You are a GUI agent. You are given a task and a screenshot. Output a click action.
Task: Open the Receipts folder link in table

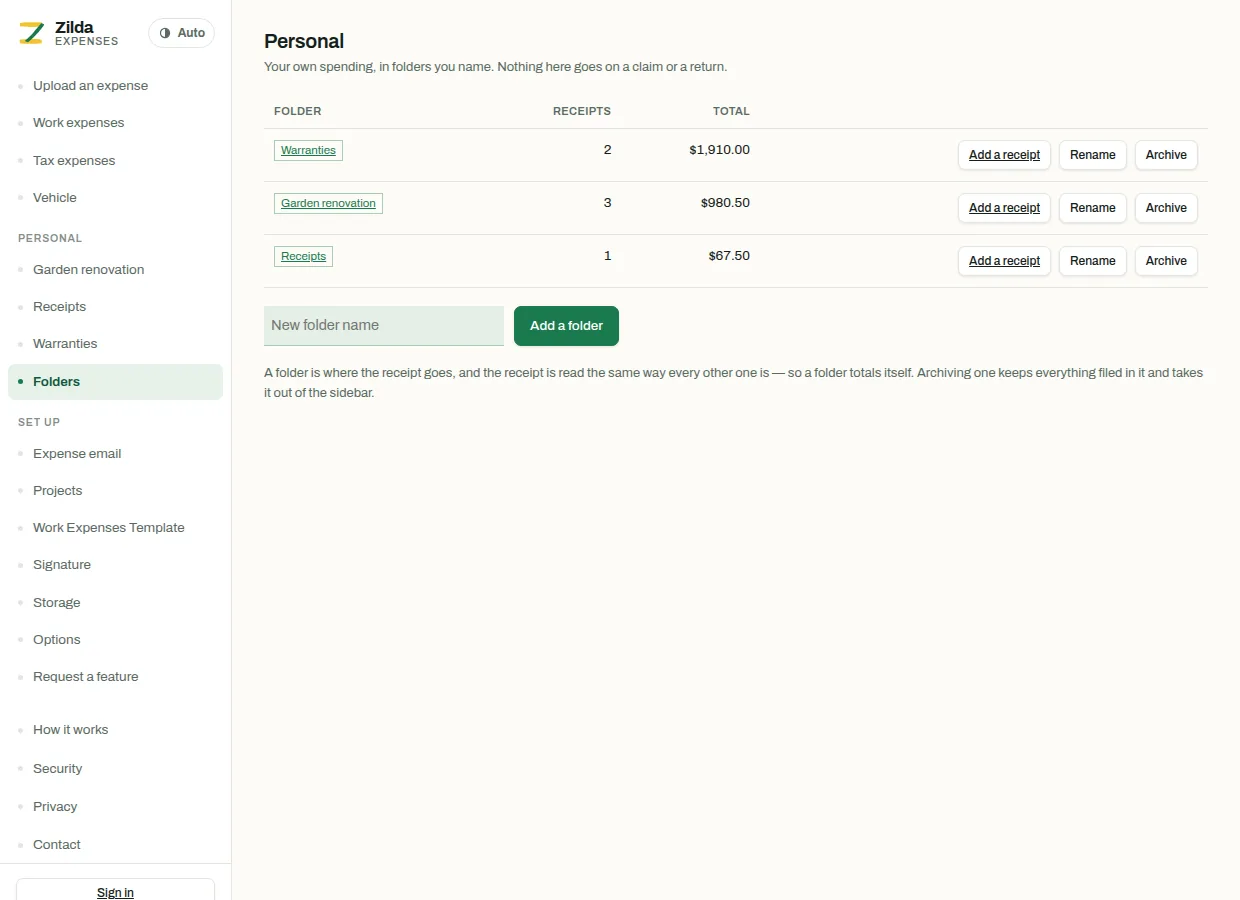(303, 256)
